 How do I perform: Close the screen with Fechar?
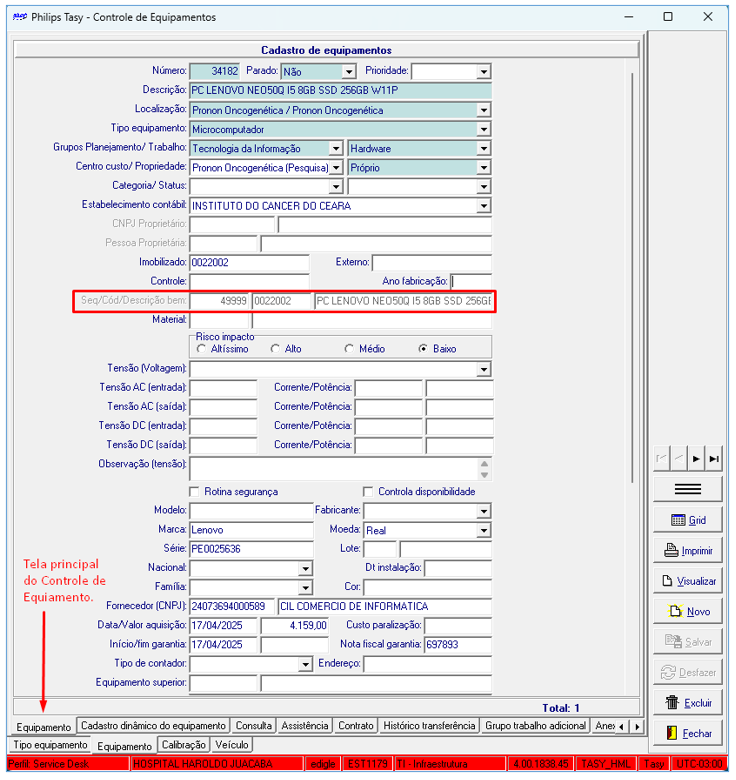tap(688, 733)
